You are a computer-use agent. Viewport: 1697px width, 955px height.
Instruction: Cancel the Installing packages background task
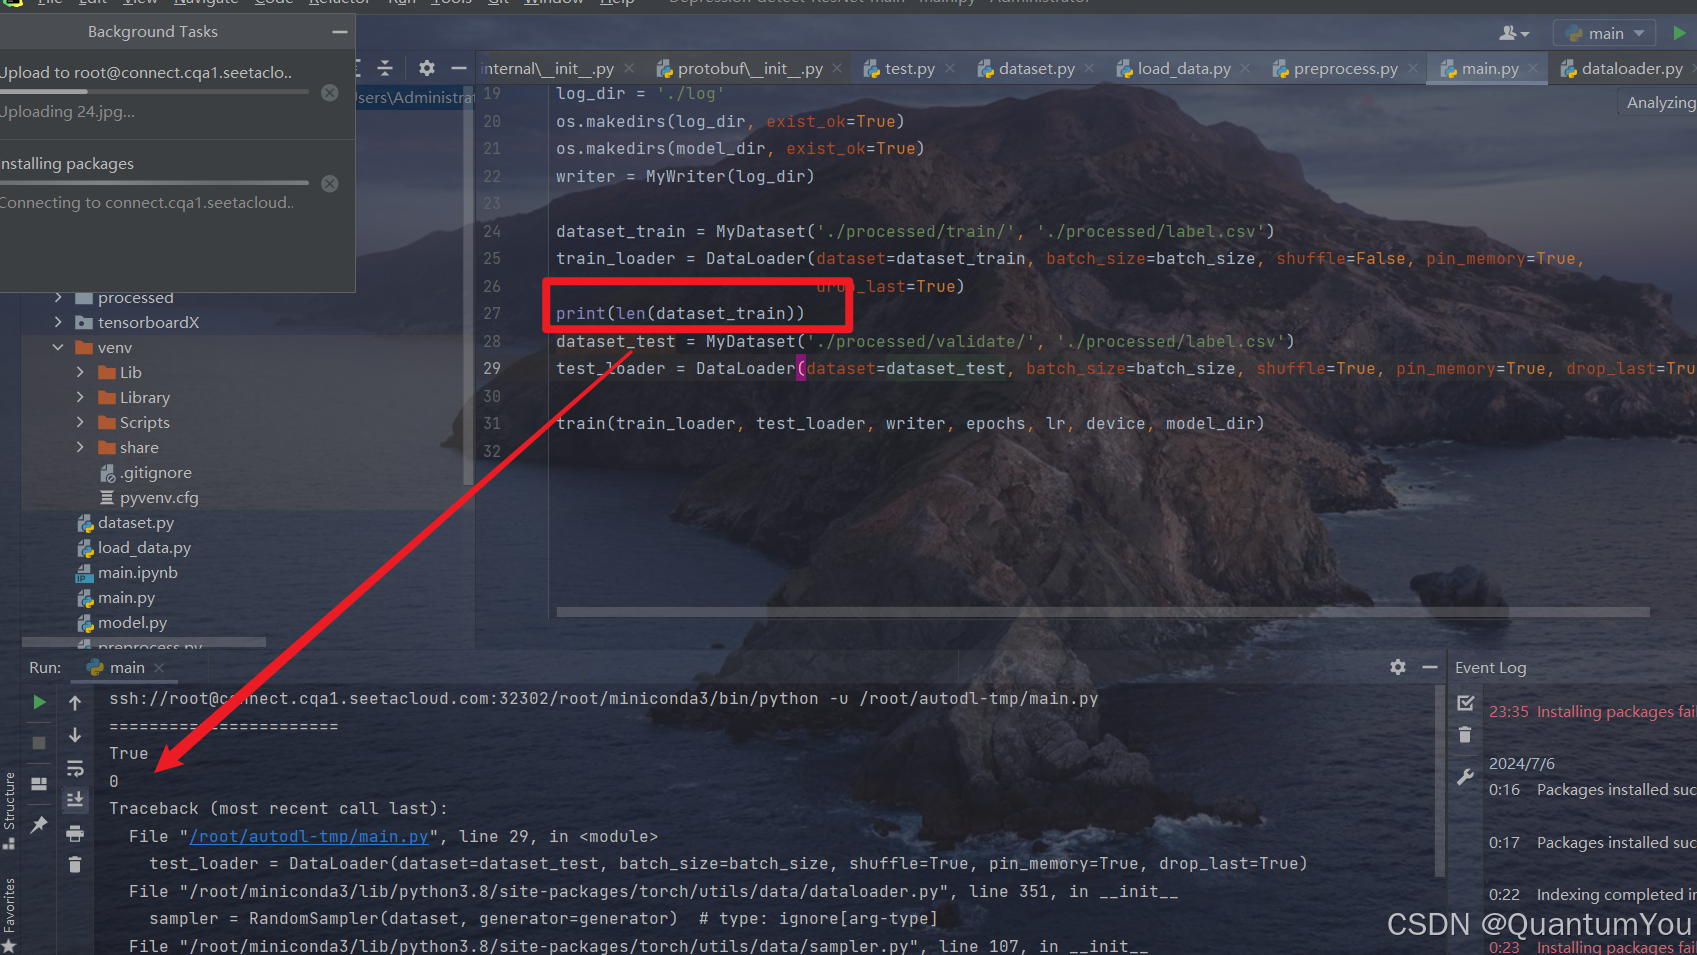(330, 184)
